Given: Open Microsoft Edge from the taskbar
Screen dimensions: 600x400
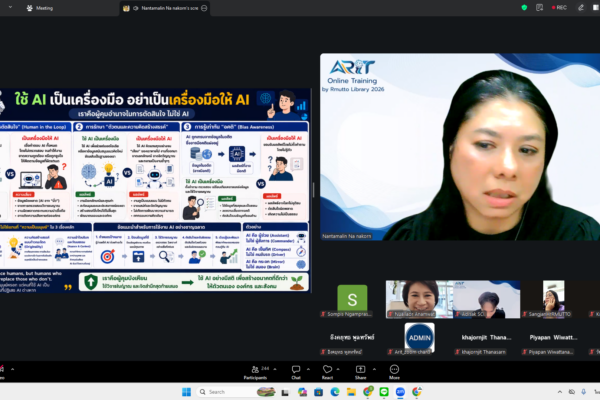Looking at the screenshot, I should click(x=335, y=392).
